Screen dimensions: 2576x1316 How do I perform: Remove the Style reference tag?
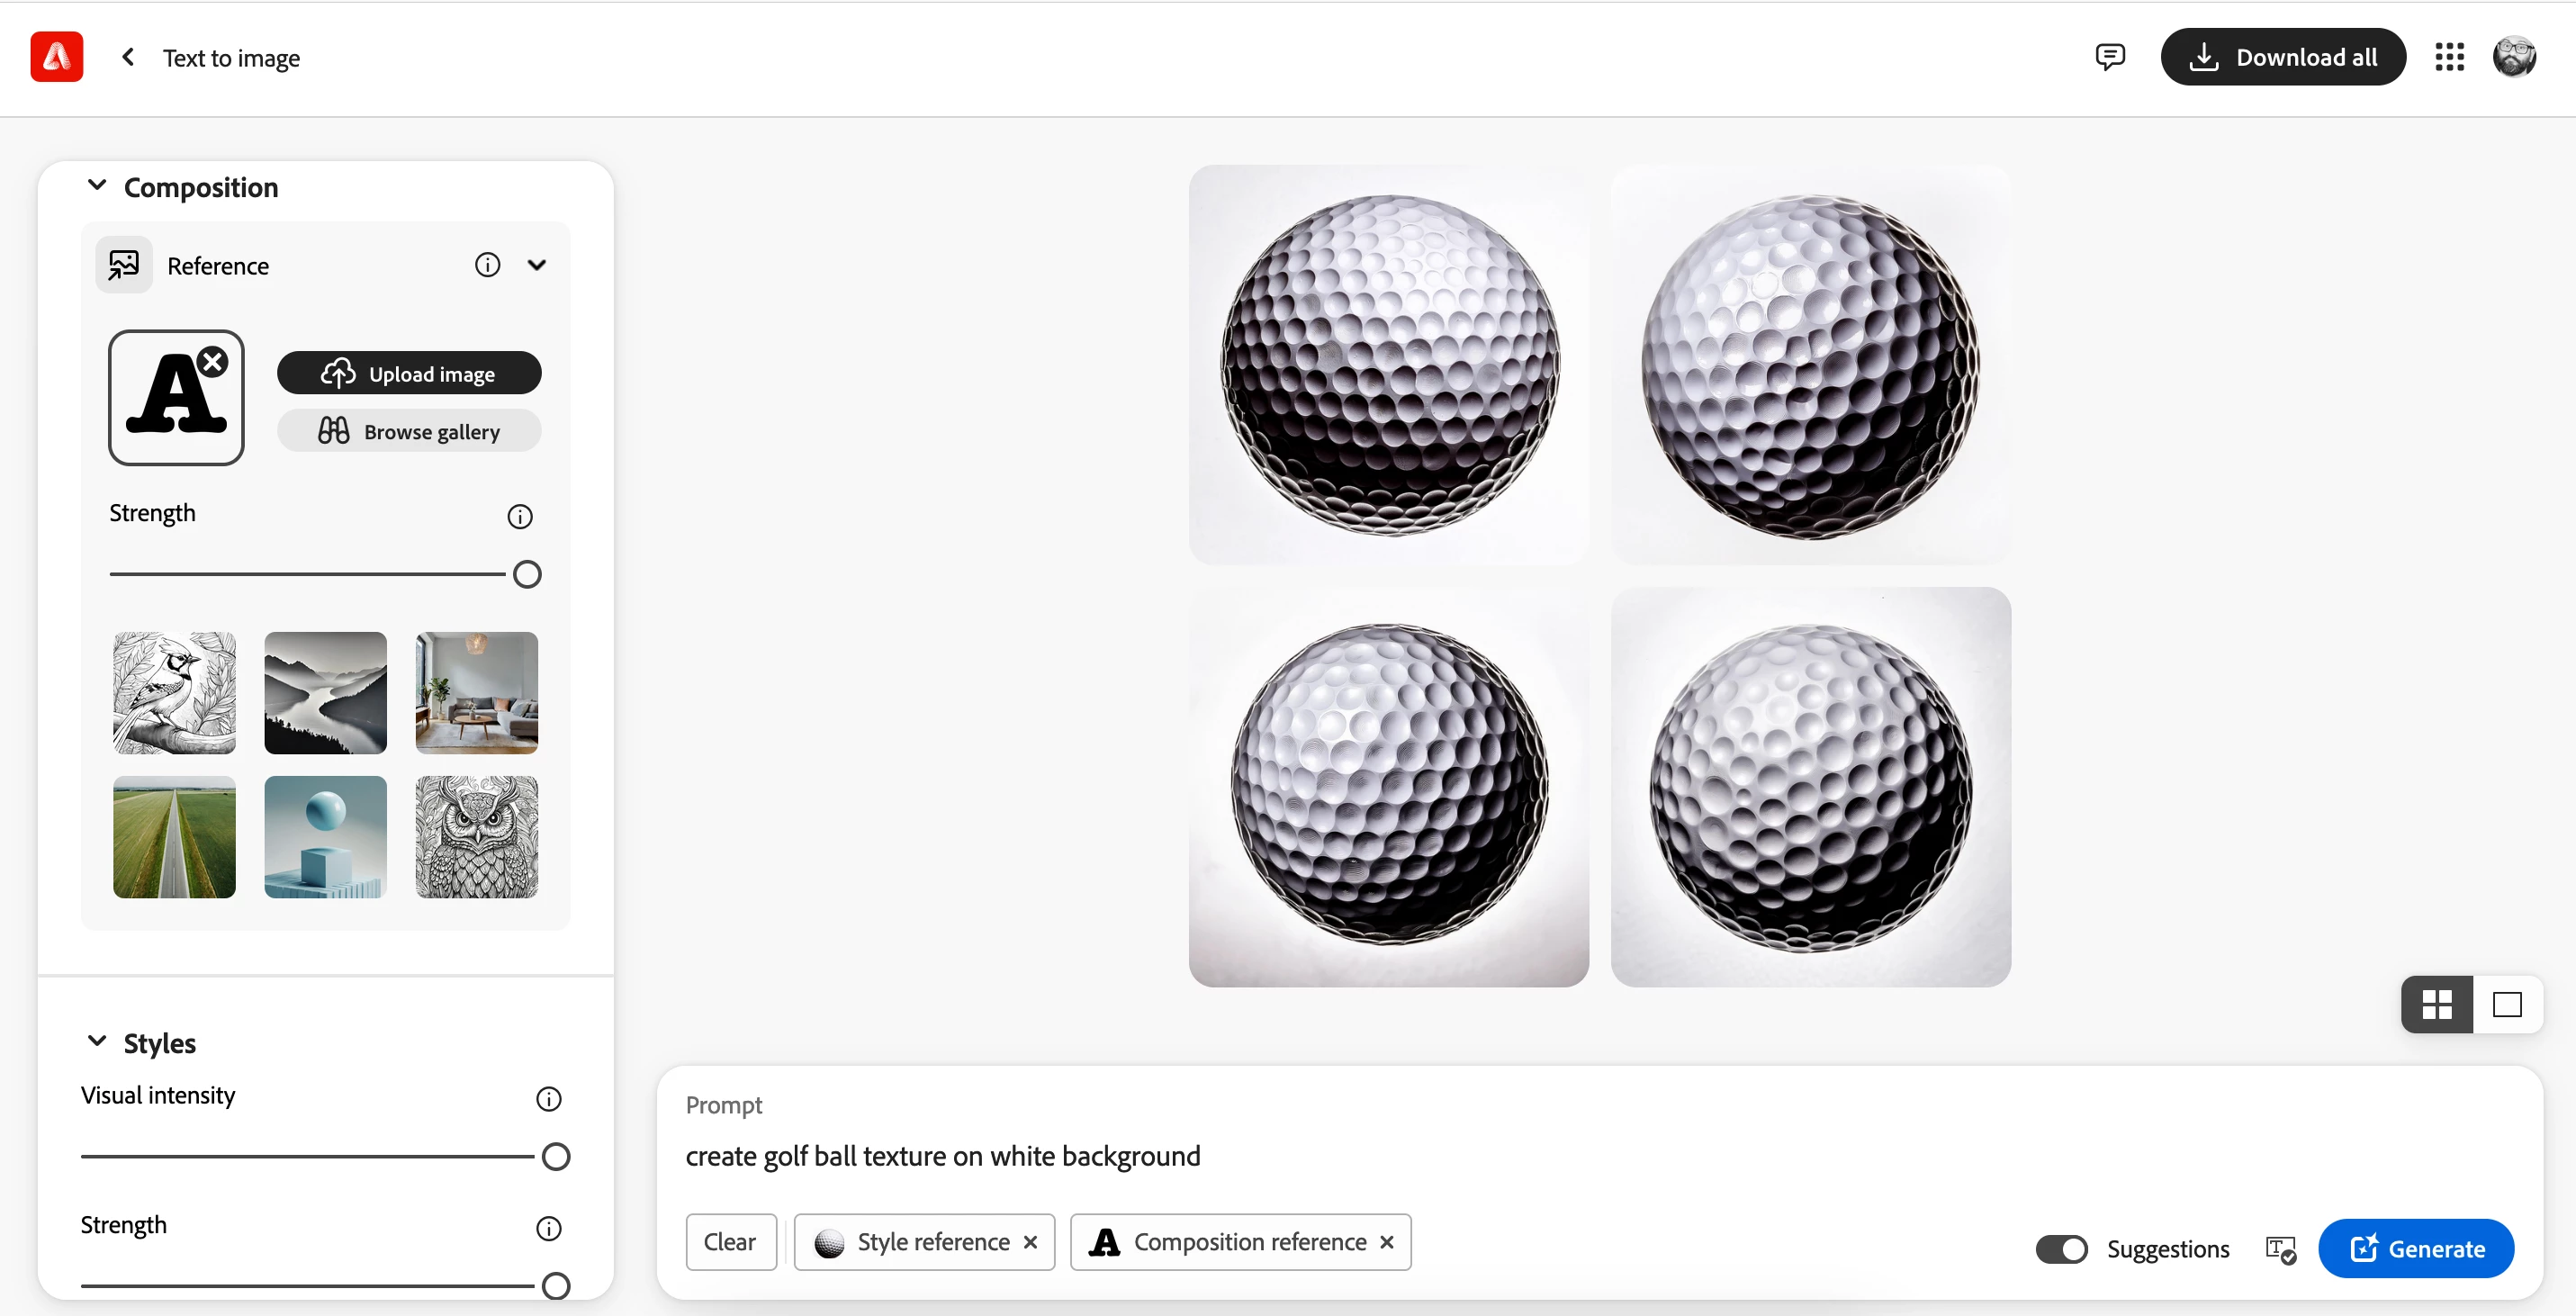1031,1242
